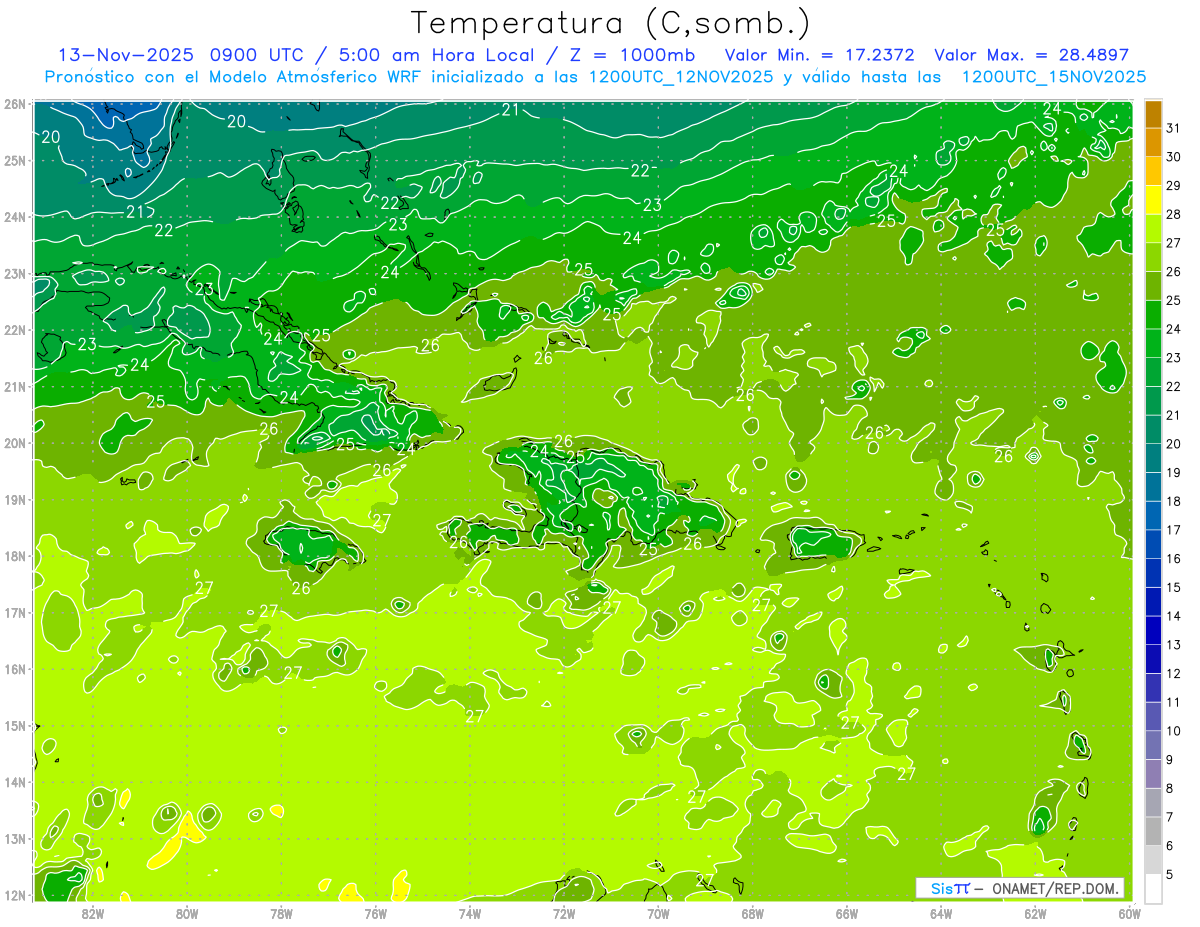This screenshot has width=1200, height=927.
Task: Select the '5:00 am Hora Local' text
Action: [437, 54]
